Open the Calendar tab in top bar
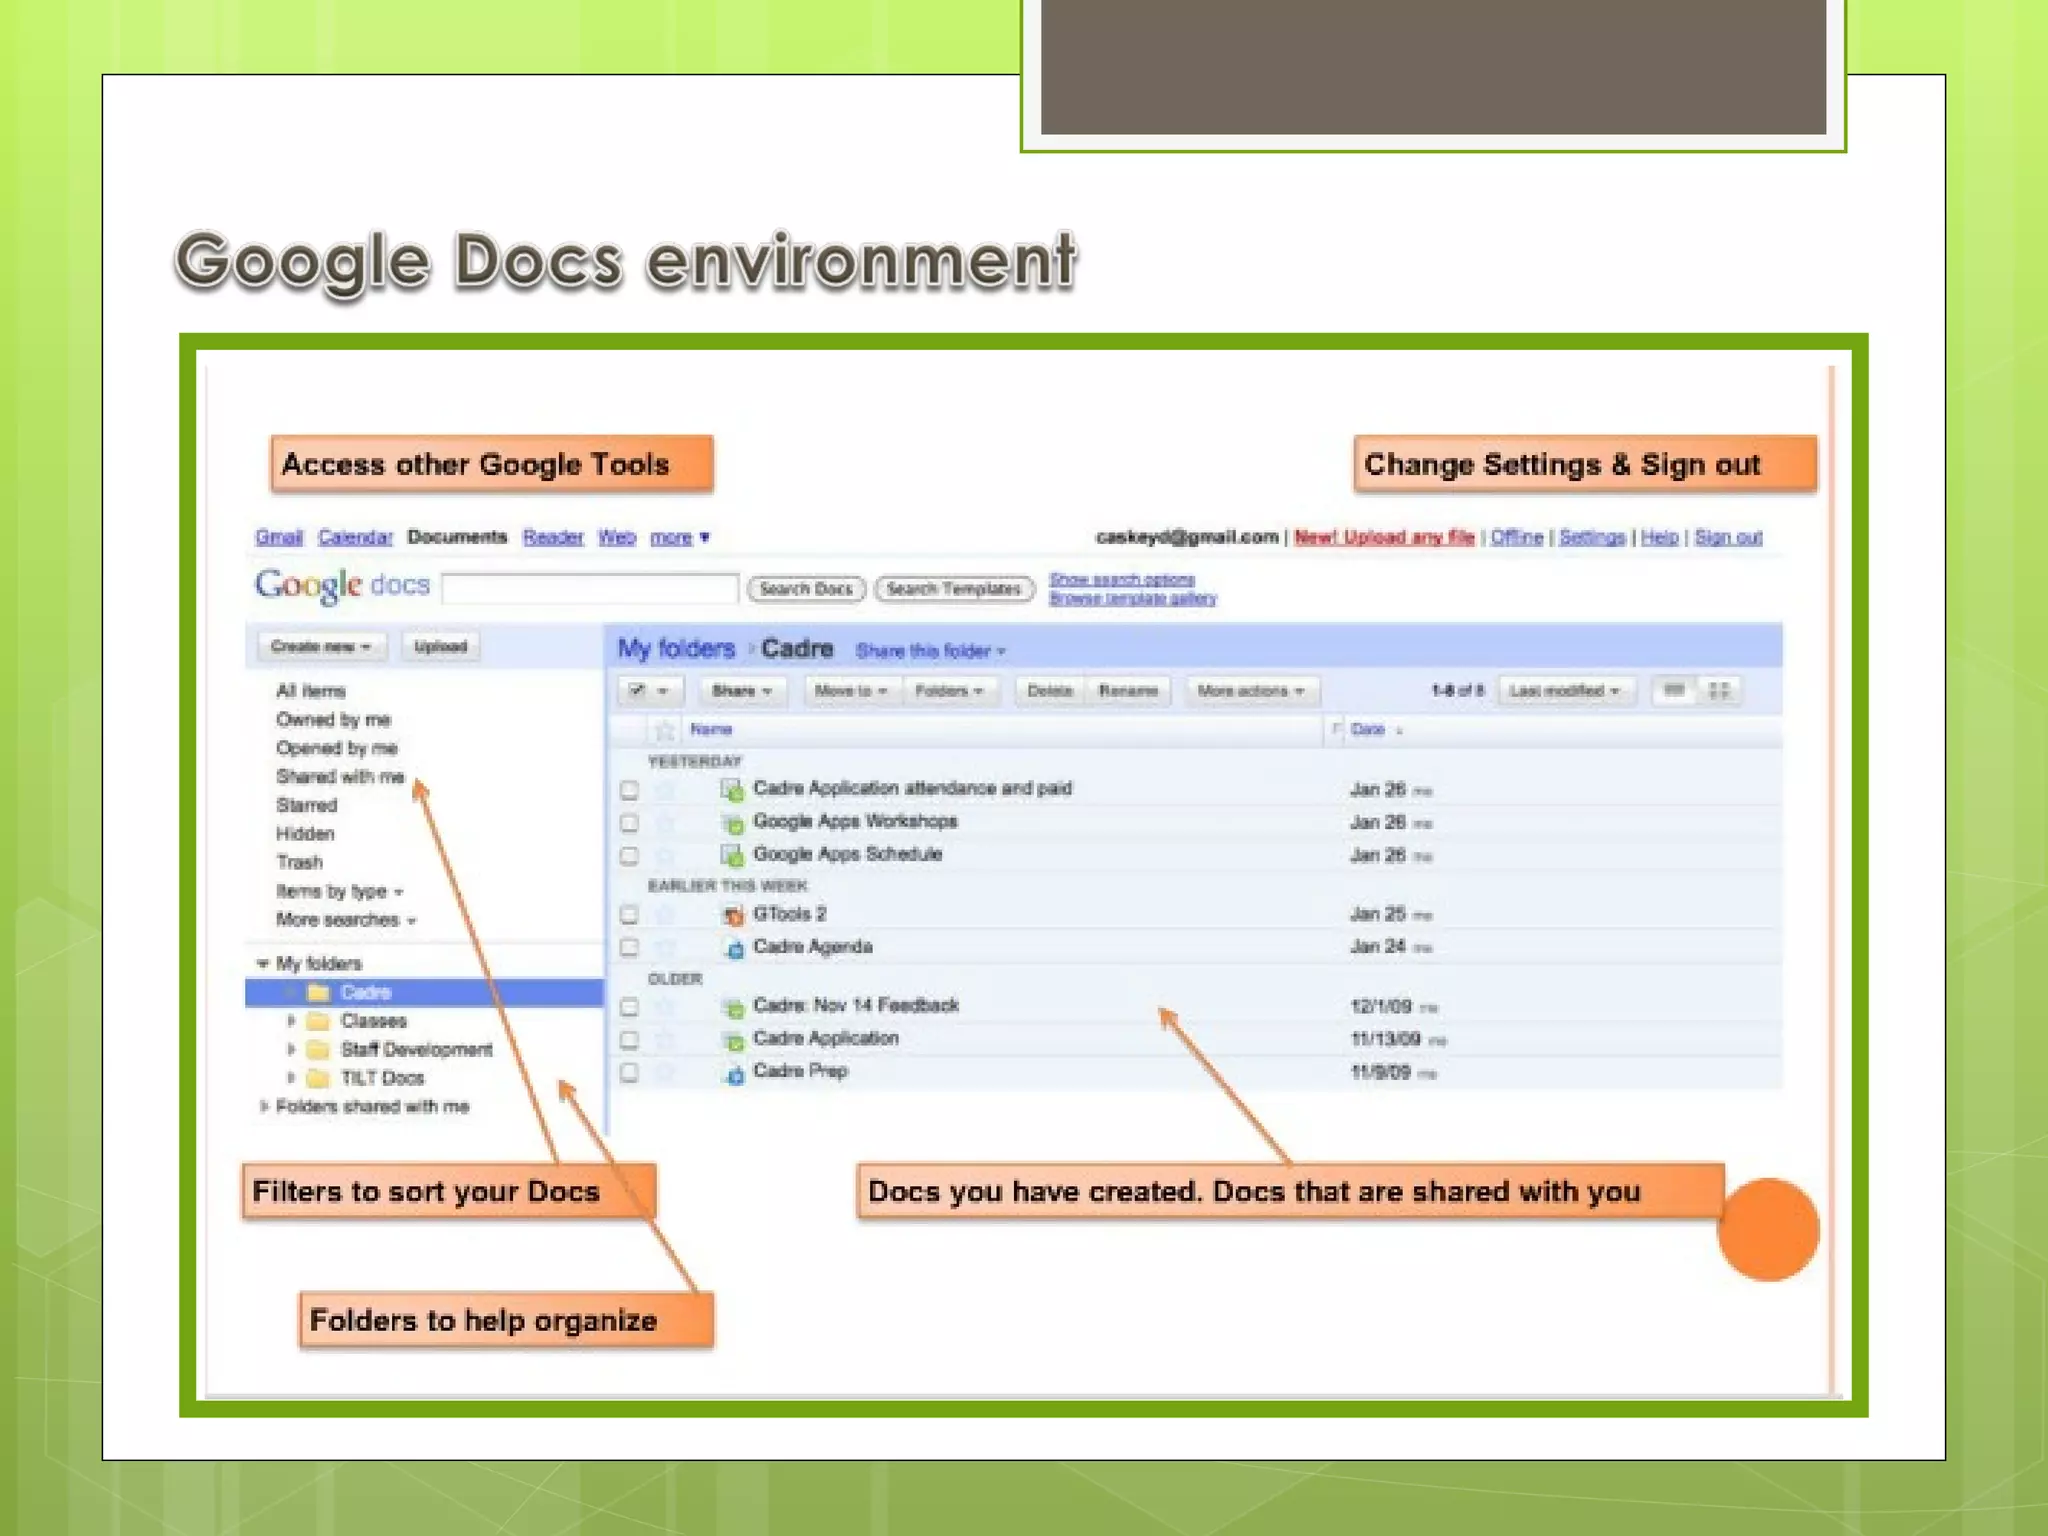 pyautogui.click(x=355, y=538)
